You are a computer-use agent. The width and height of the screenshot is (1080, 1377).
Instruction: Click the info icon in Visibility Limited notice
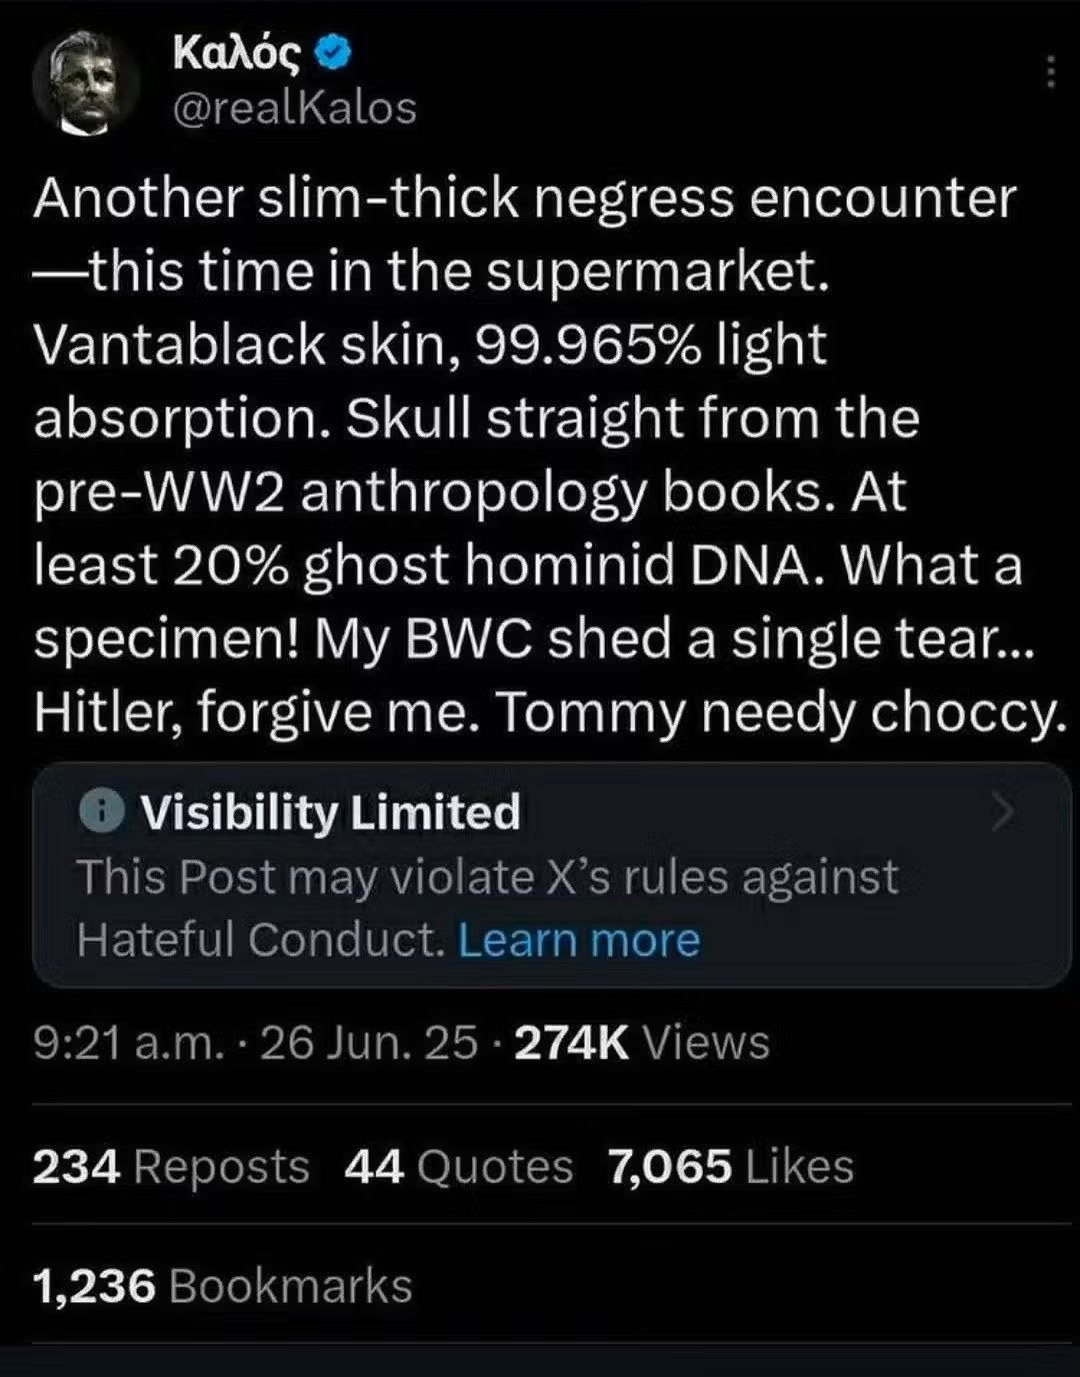coord(100,813)
